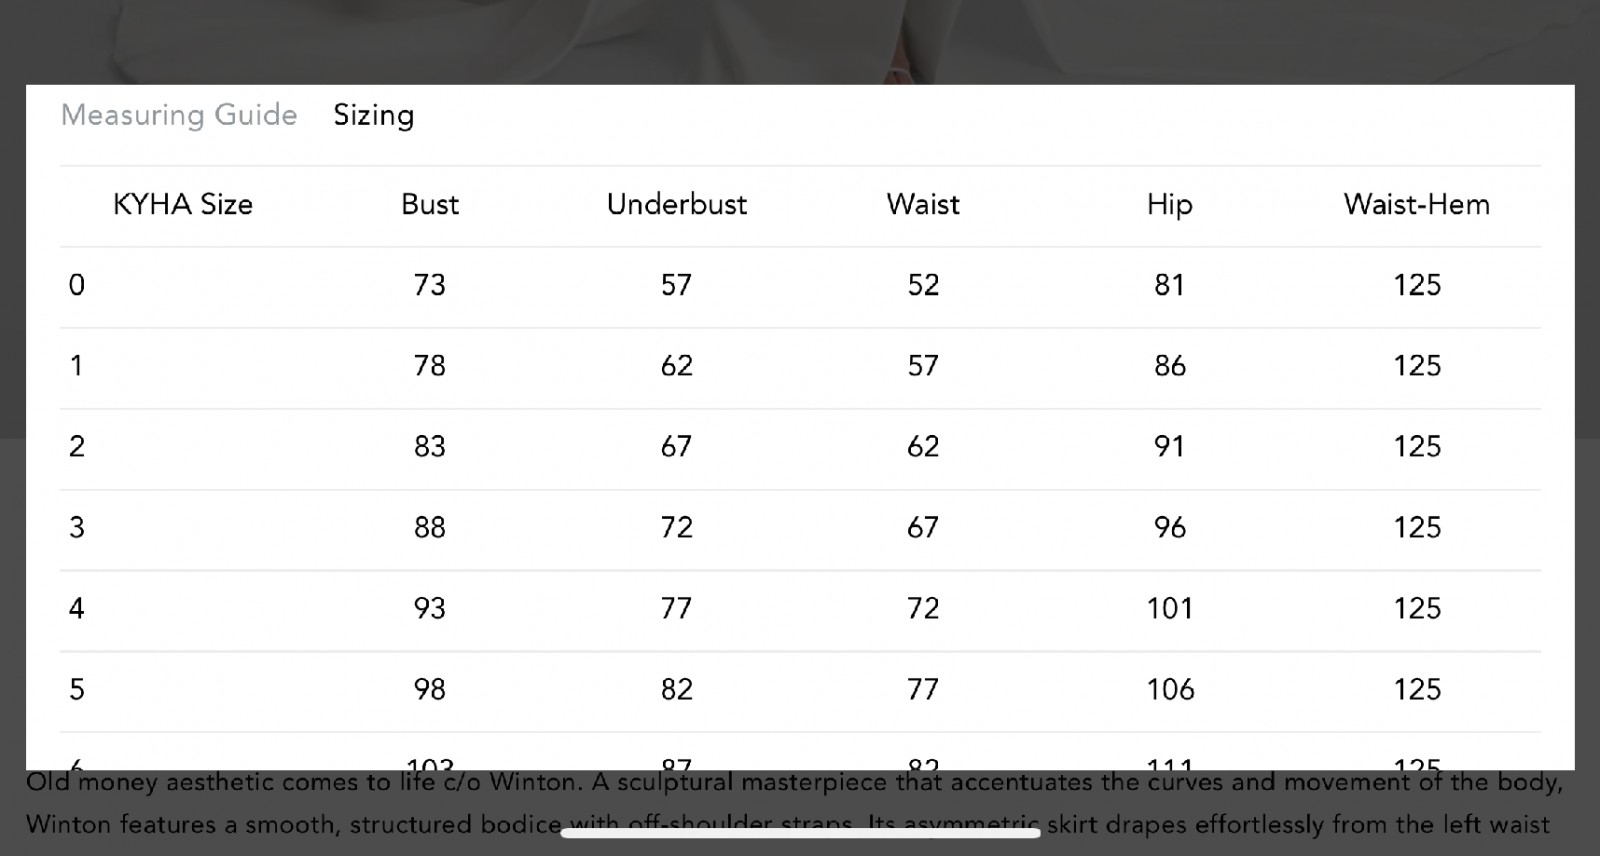The width and height of the screenshot is (1600, 856).
Task: Select the size 3 row label
Action: coord(77,528)
